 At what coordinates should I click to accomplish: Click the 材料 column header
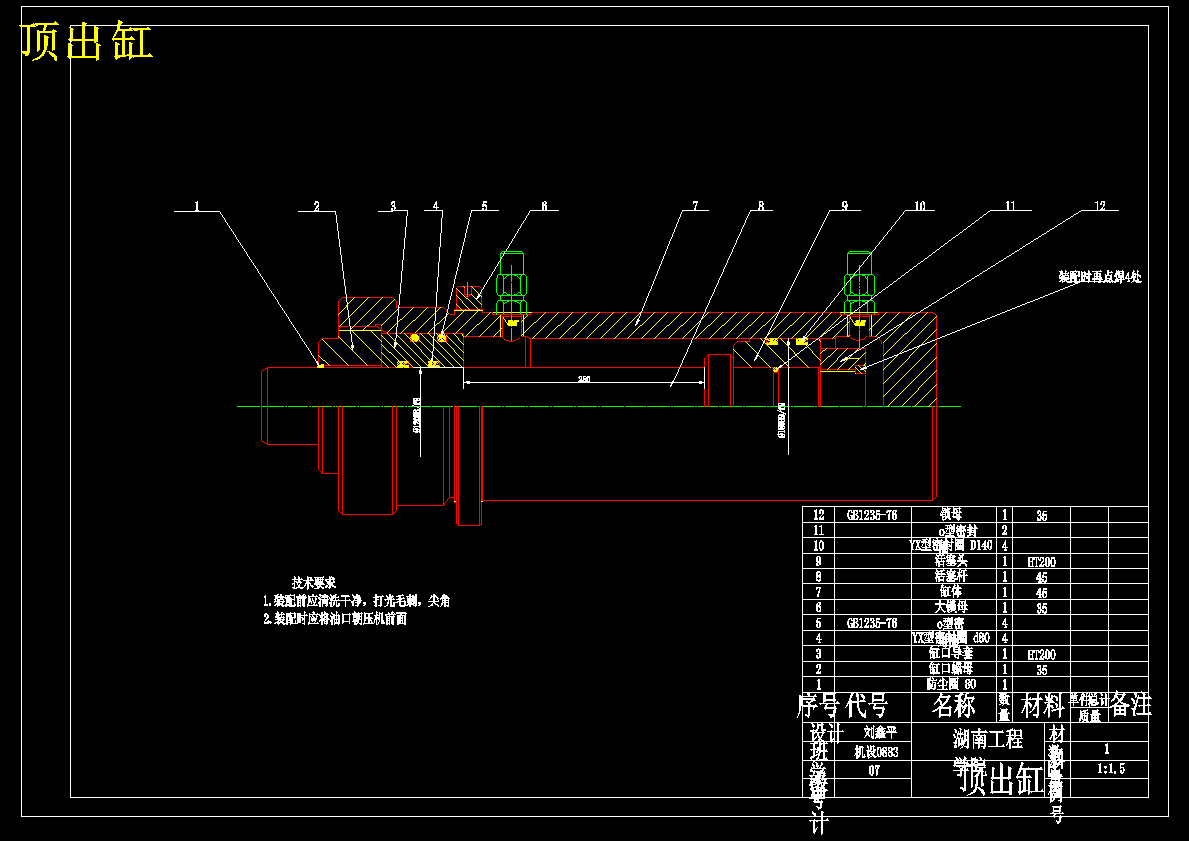point(1043,706)
